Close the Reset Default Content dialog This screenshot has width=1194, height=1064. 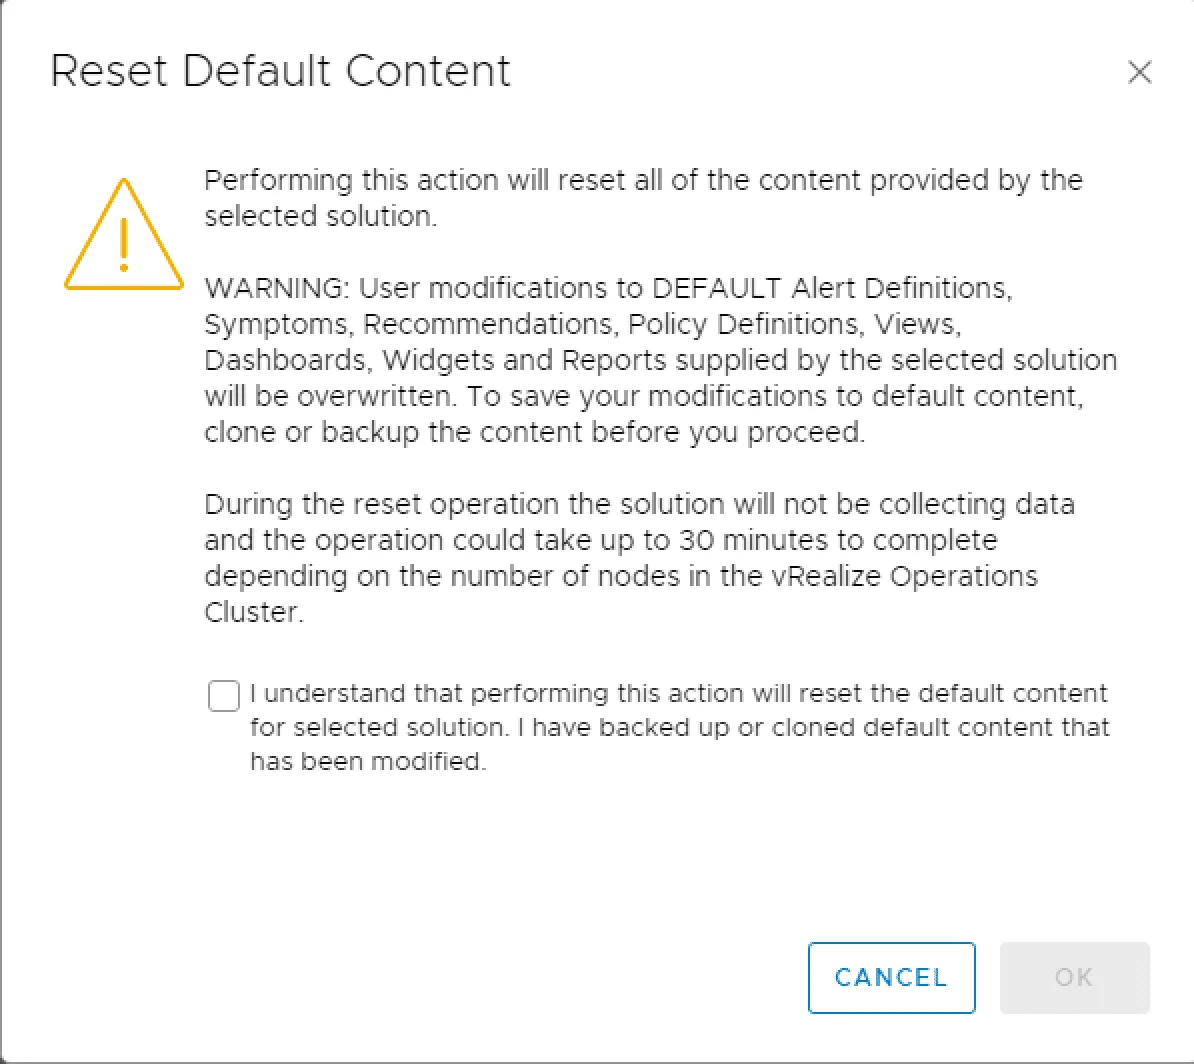pos(1139,73)
